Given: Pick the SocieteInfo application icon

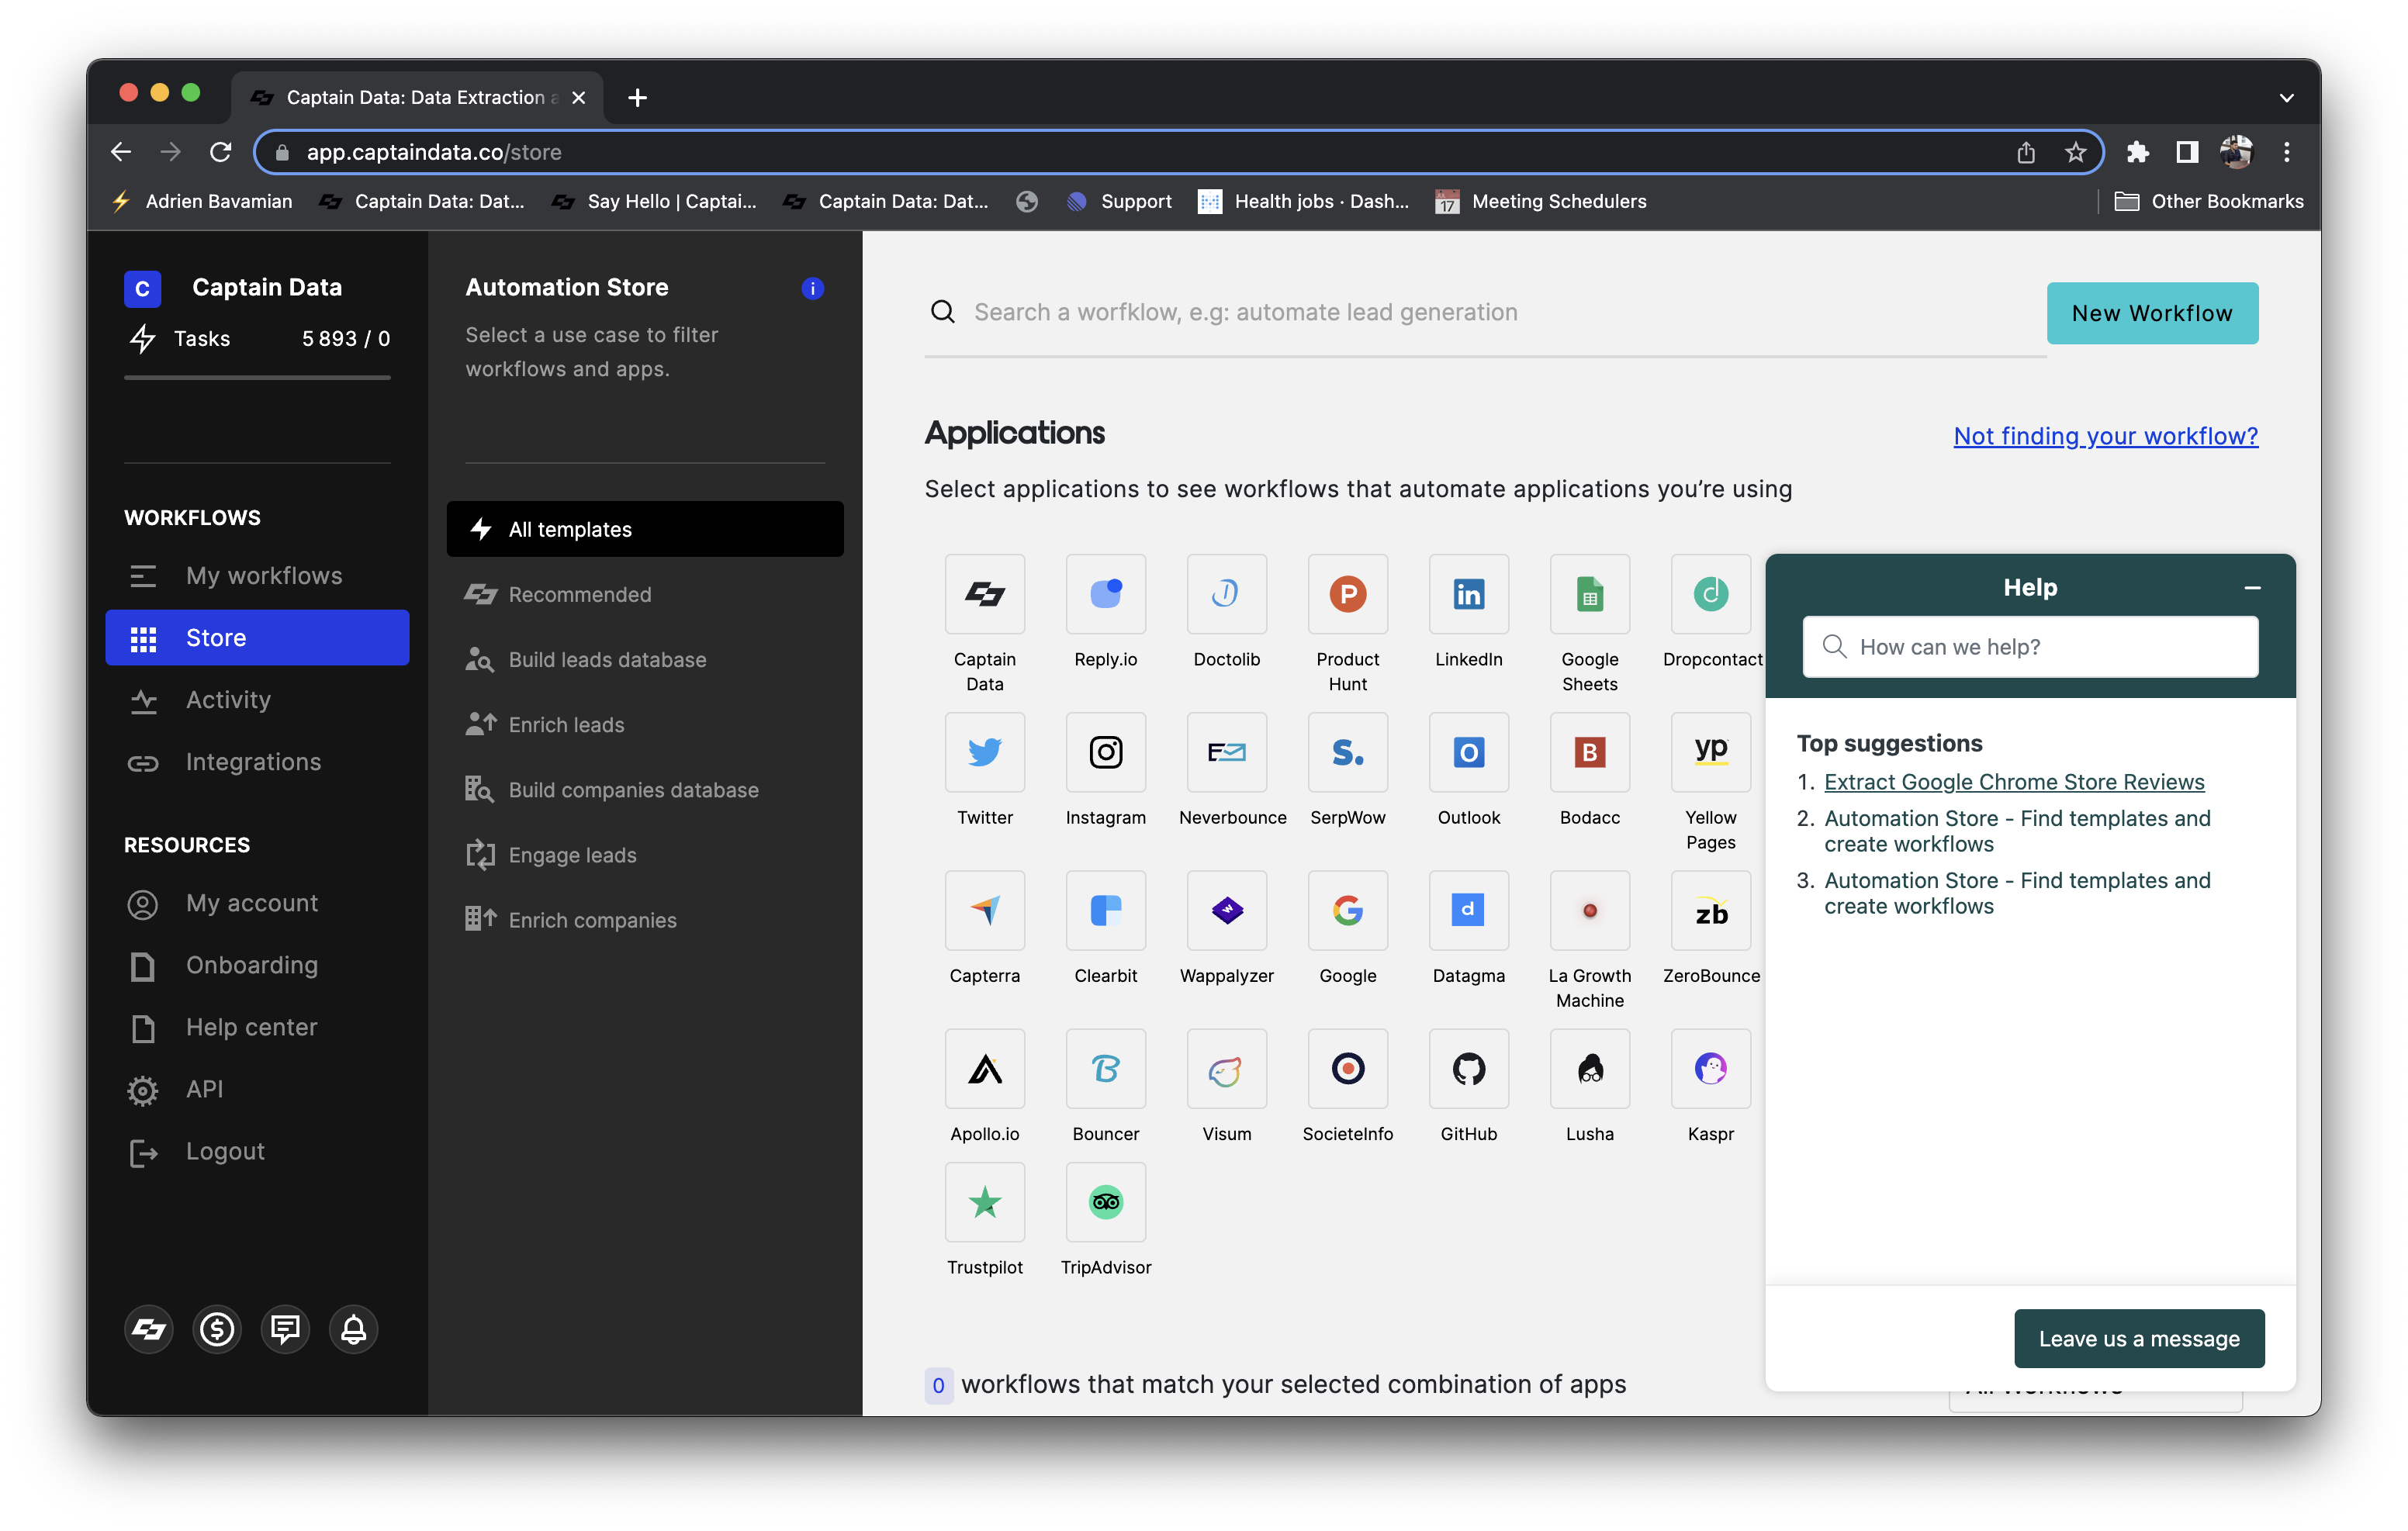Looking at the screenshot, I should click(1347, 1069).
